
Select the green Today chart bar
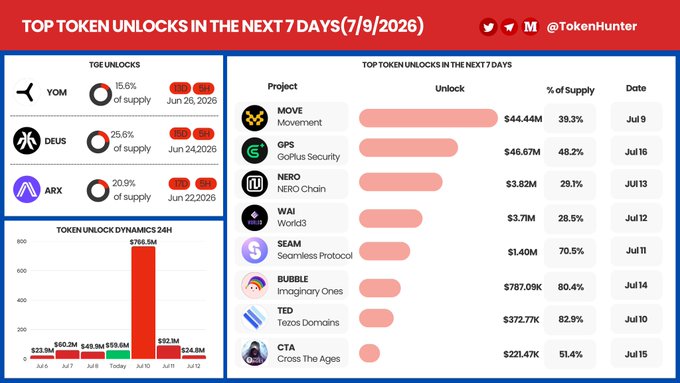118,354
